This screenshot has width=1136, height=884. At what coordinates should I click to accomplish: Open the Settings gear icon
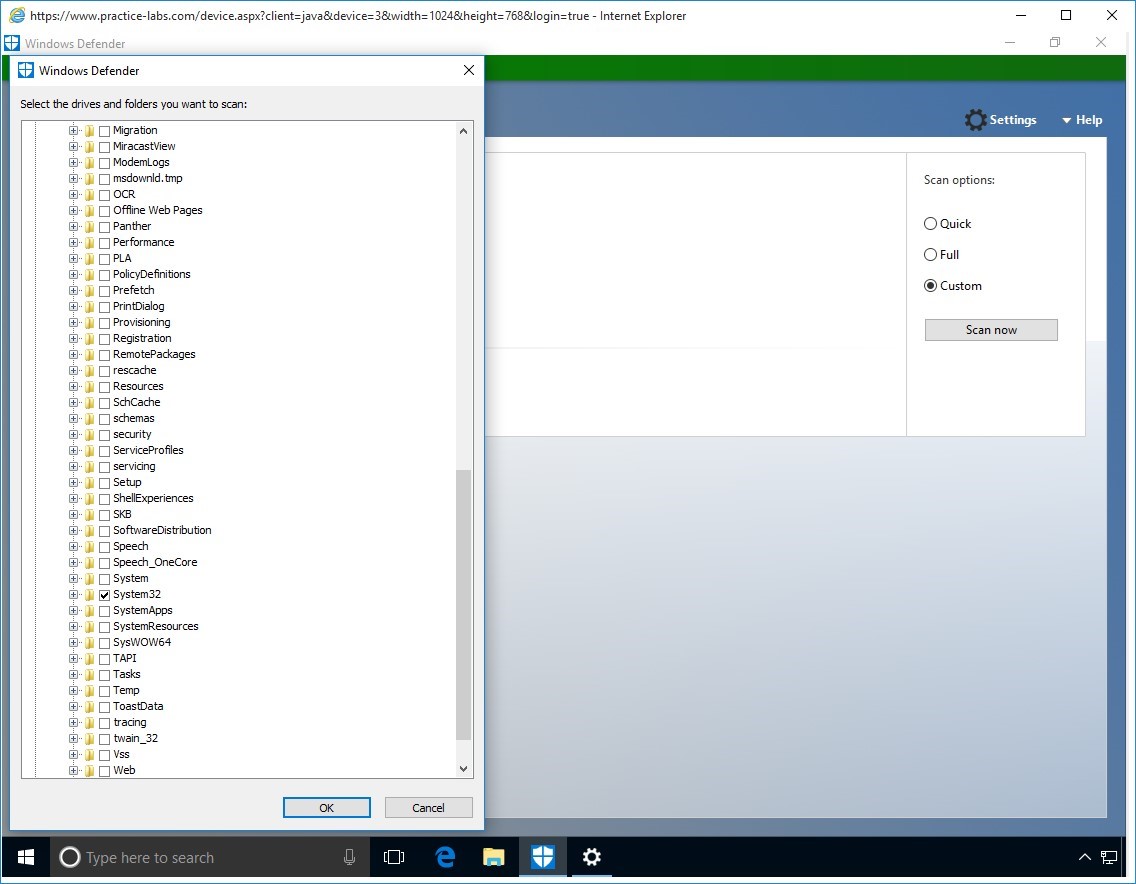(x=975, y=120)
